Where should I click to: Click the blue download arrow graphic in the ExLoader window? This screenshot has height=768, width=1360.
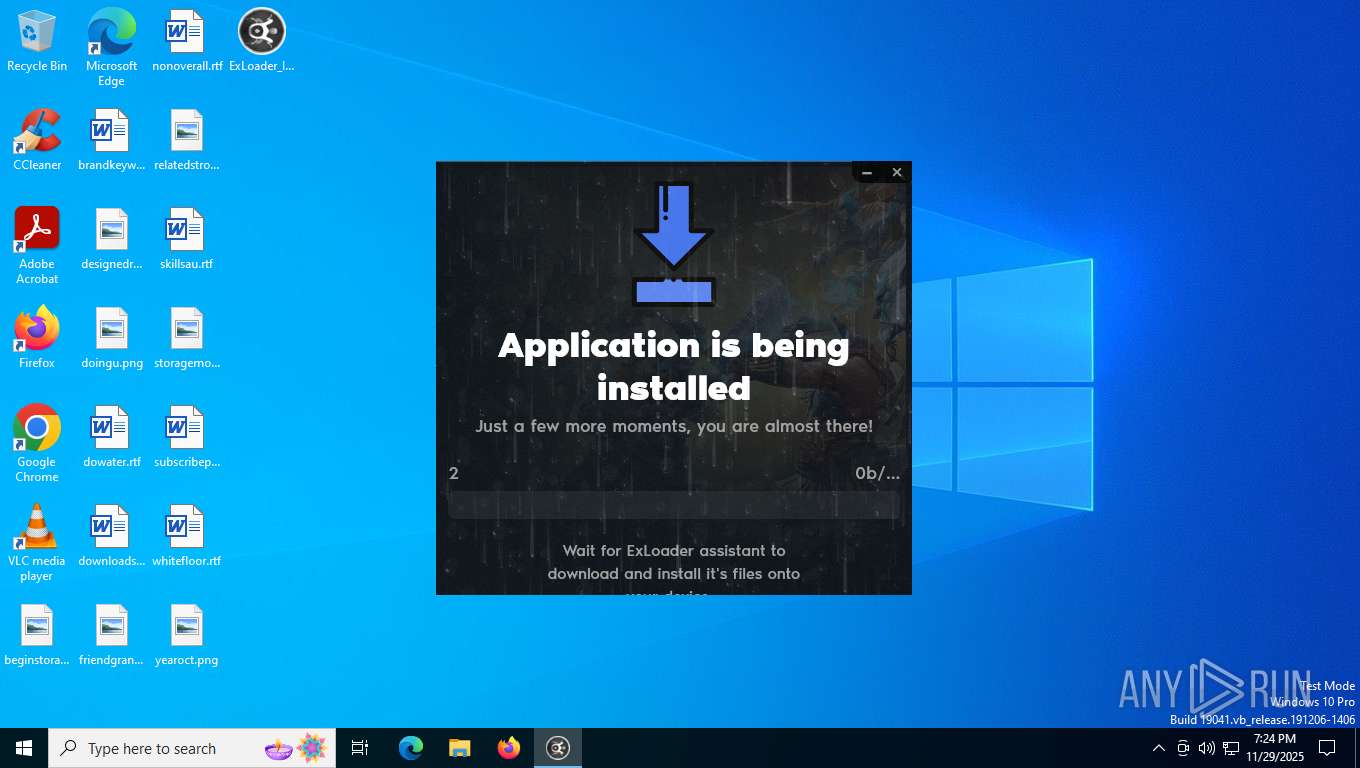(674, 243)
